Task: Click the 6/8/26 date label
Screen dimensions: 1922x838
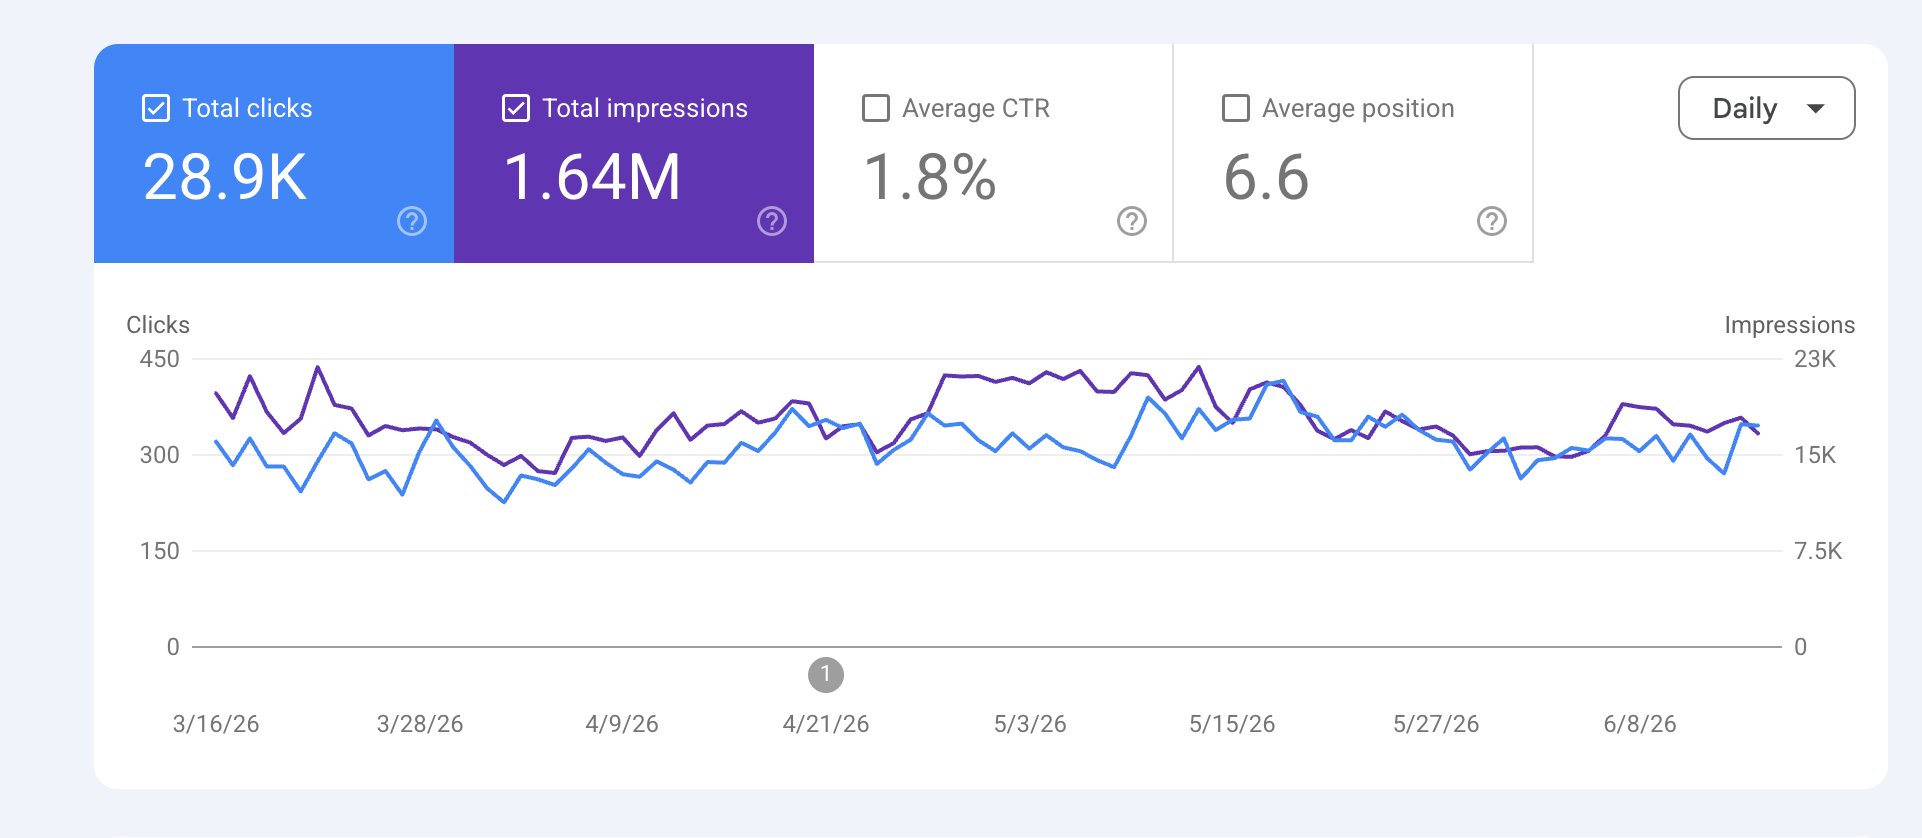Action: (1640, 724)
